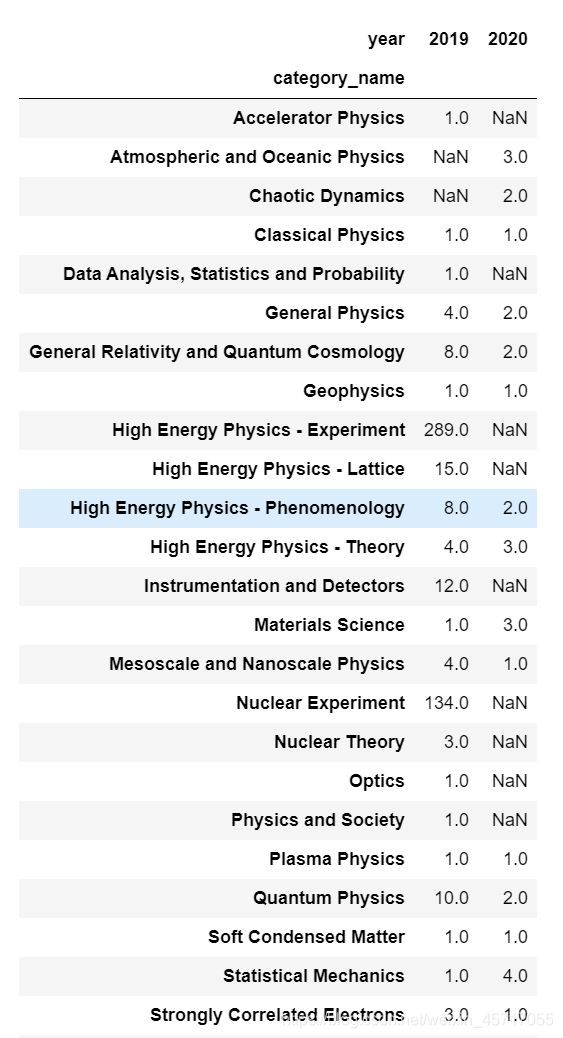Select the High Energy Physics - Lattice row
563x1038 pixels.
(x=278, y=469)
